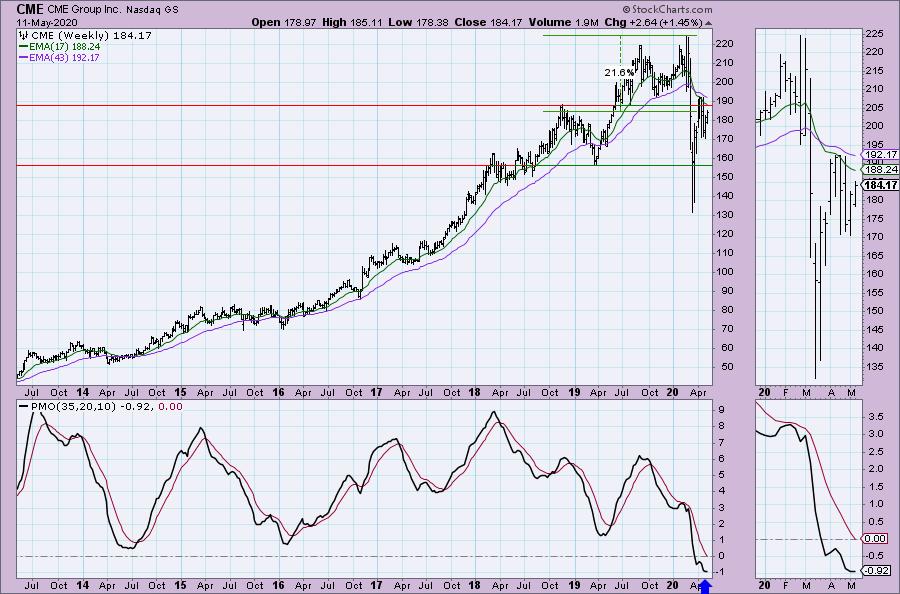
Task: Click the boxed -0.92 tag in zoomed PMO panel
Action: [x=876, y=571]
